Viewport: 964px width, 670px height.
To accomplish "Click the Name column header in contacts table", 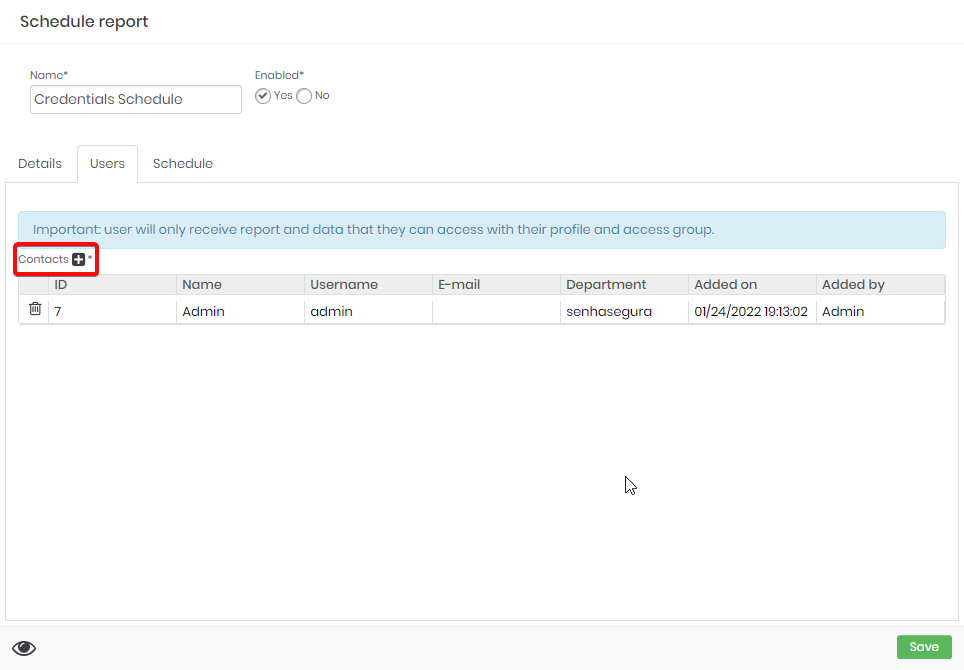I will pyautogui.click(x=240, y=285).
